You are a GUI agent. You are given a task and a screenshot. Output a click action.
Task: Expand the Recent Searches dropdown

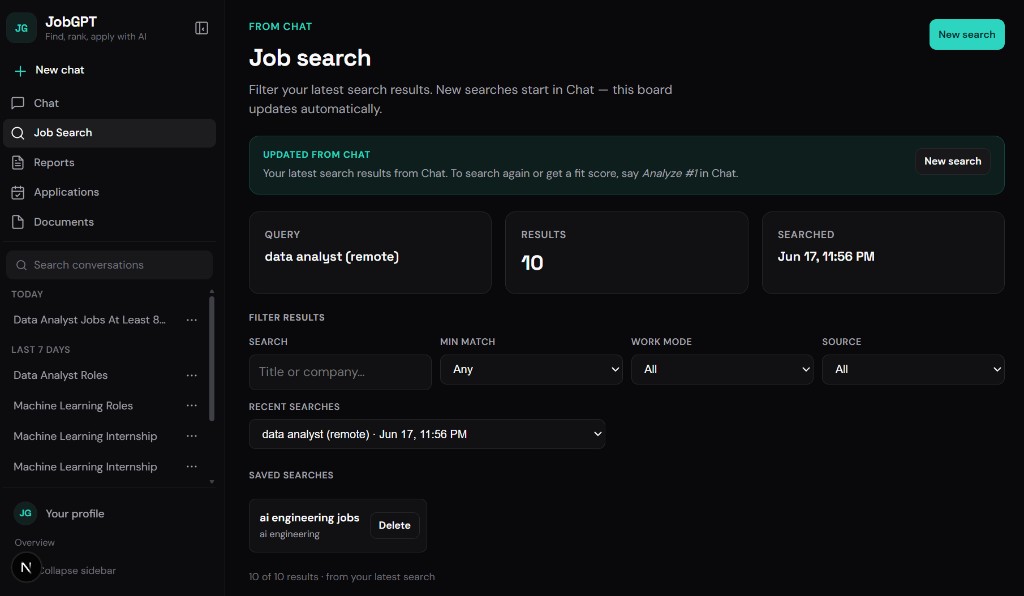tap(427, 434)
